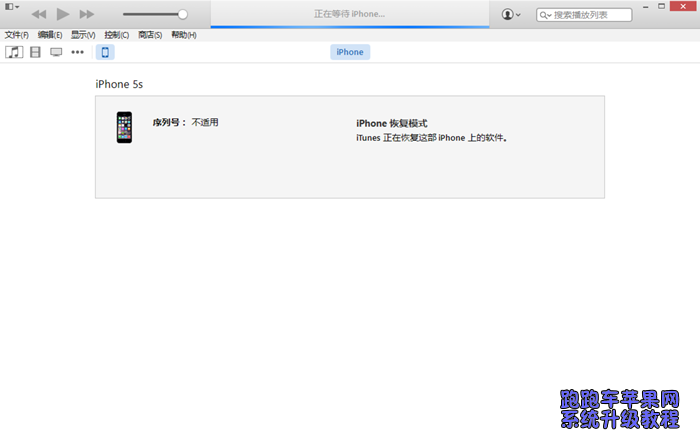Click the 正在等待 iPhone status text
Image resolution: width=700 pixels, height=444 pixels.
(x=350, y=14)
